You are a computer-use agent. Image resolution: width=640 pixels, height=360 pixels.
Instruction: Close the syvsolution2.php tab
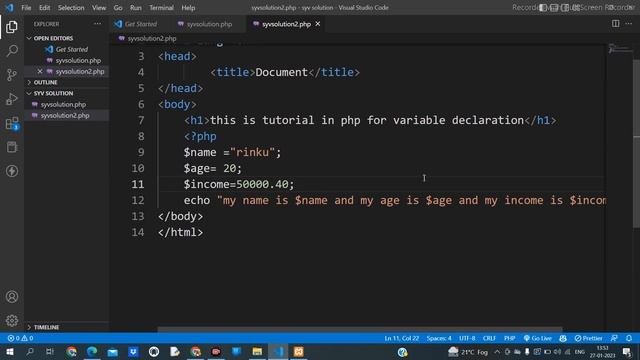tap(318, 24)
